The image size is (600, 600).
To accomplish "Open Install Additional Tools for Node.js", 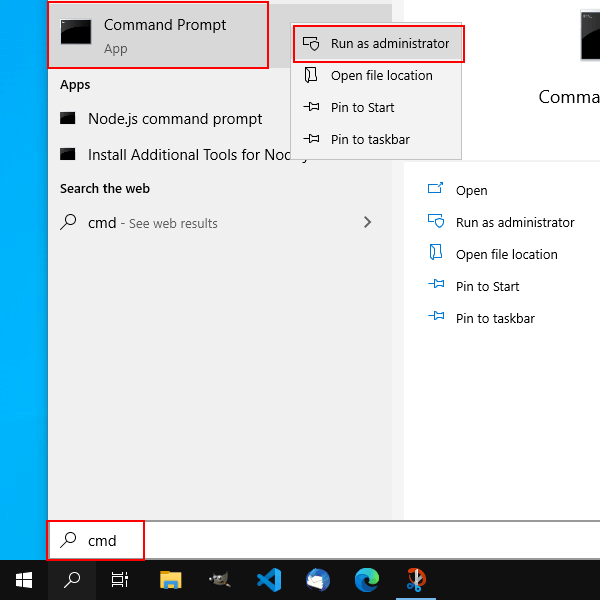I will point(170,155).
